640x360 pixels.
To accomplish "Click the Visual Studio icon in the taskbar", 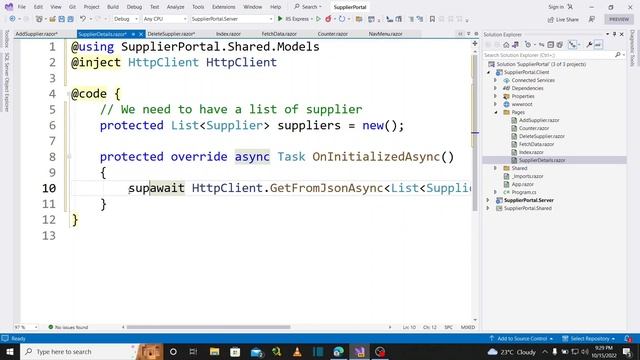I will pyautogui.click(x=360, y=351).
